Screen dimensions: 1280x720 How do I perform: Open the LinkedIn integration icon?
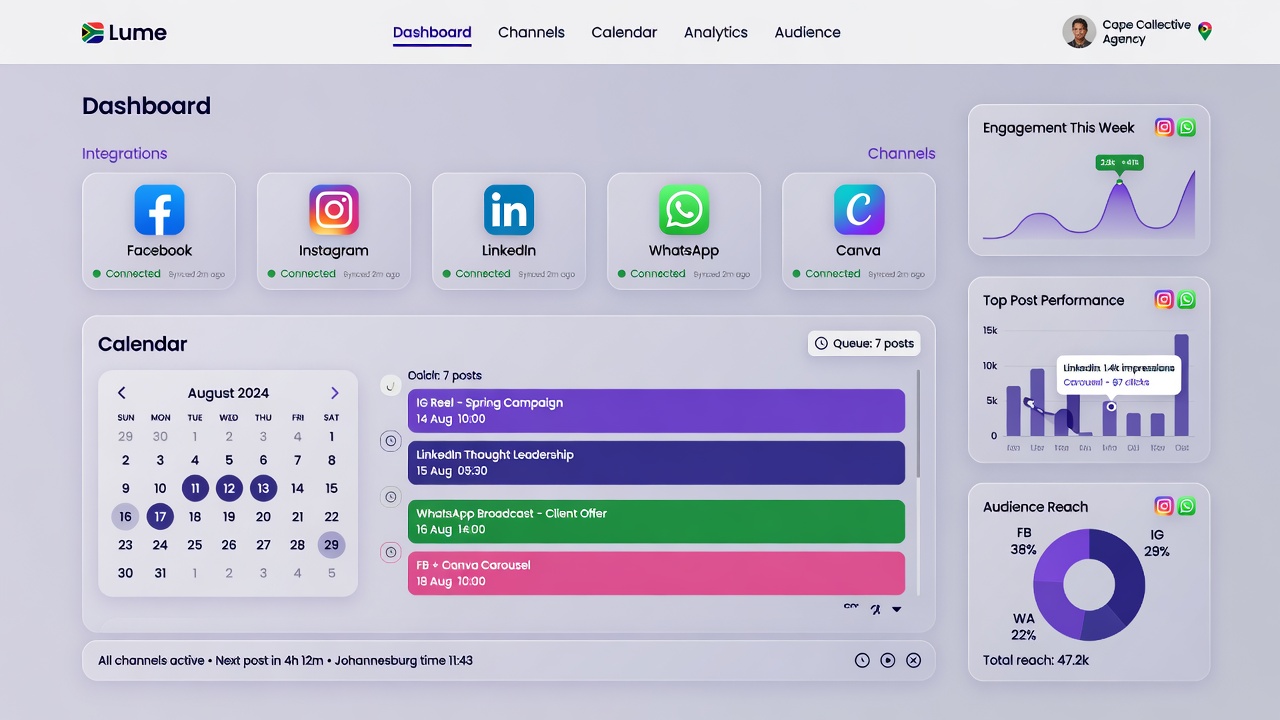tap(509, 210)
